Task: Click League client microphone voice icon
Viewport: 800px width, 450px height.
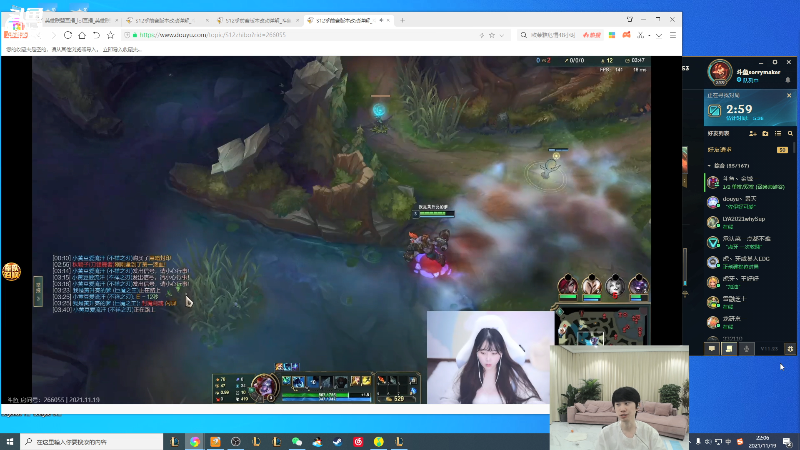Action: [x=746, y=349]
